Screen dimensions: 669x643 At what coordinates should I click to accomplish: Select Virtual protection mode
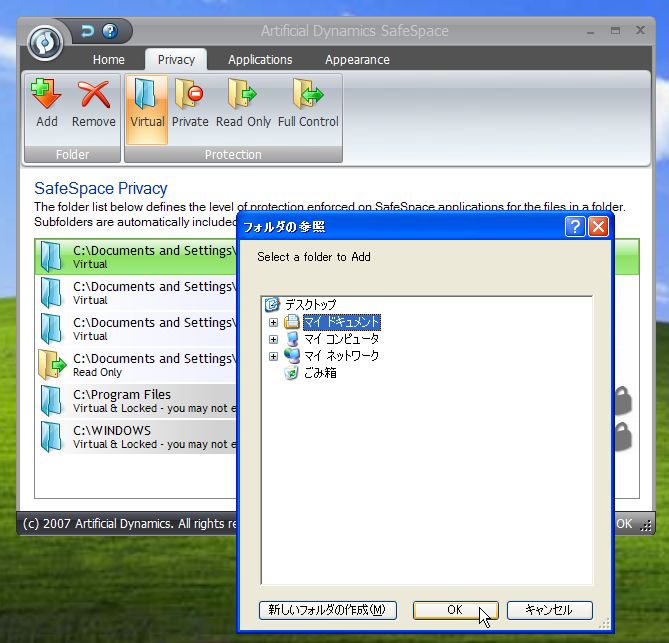coord(147,110)
